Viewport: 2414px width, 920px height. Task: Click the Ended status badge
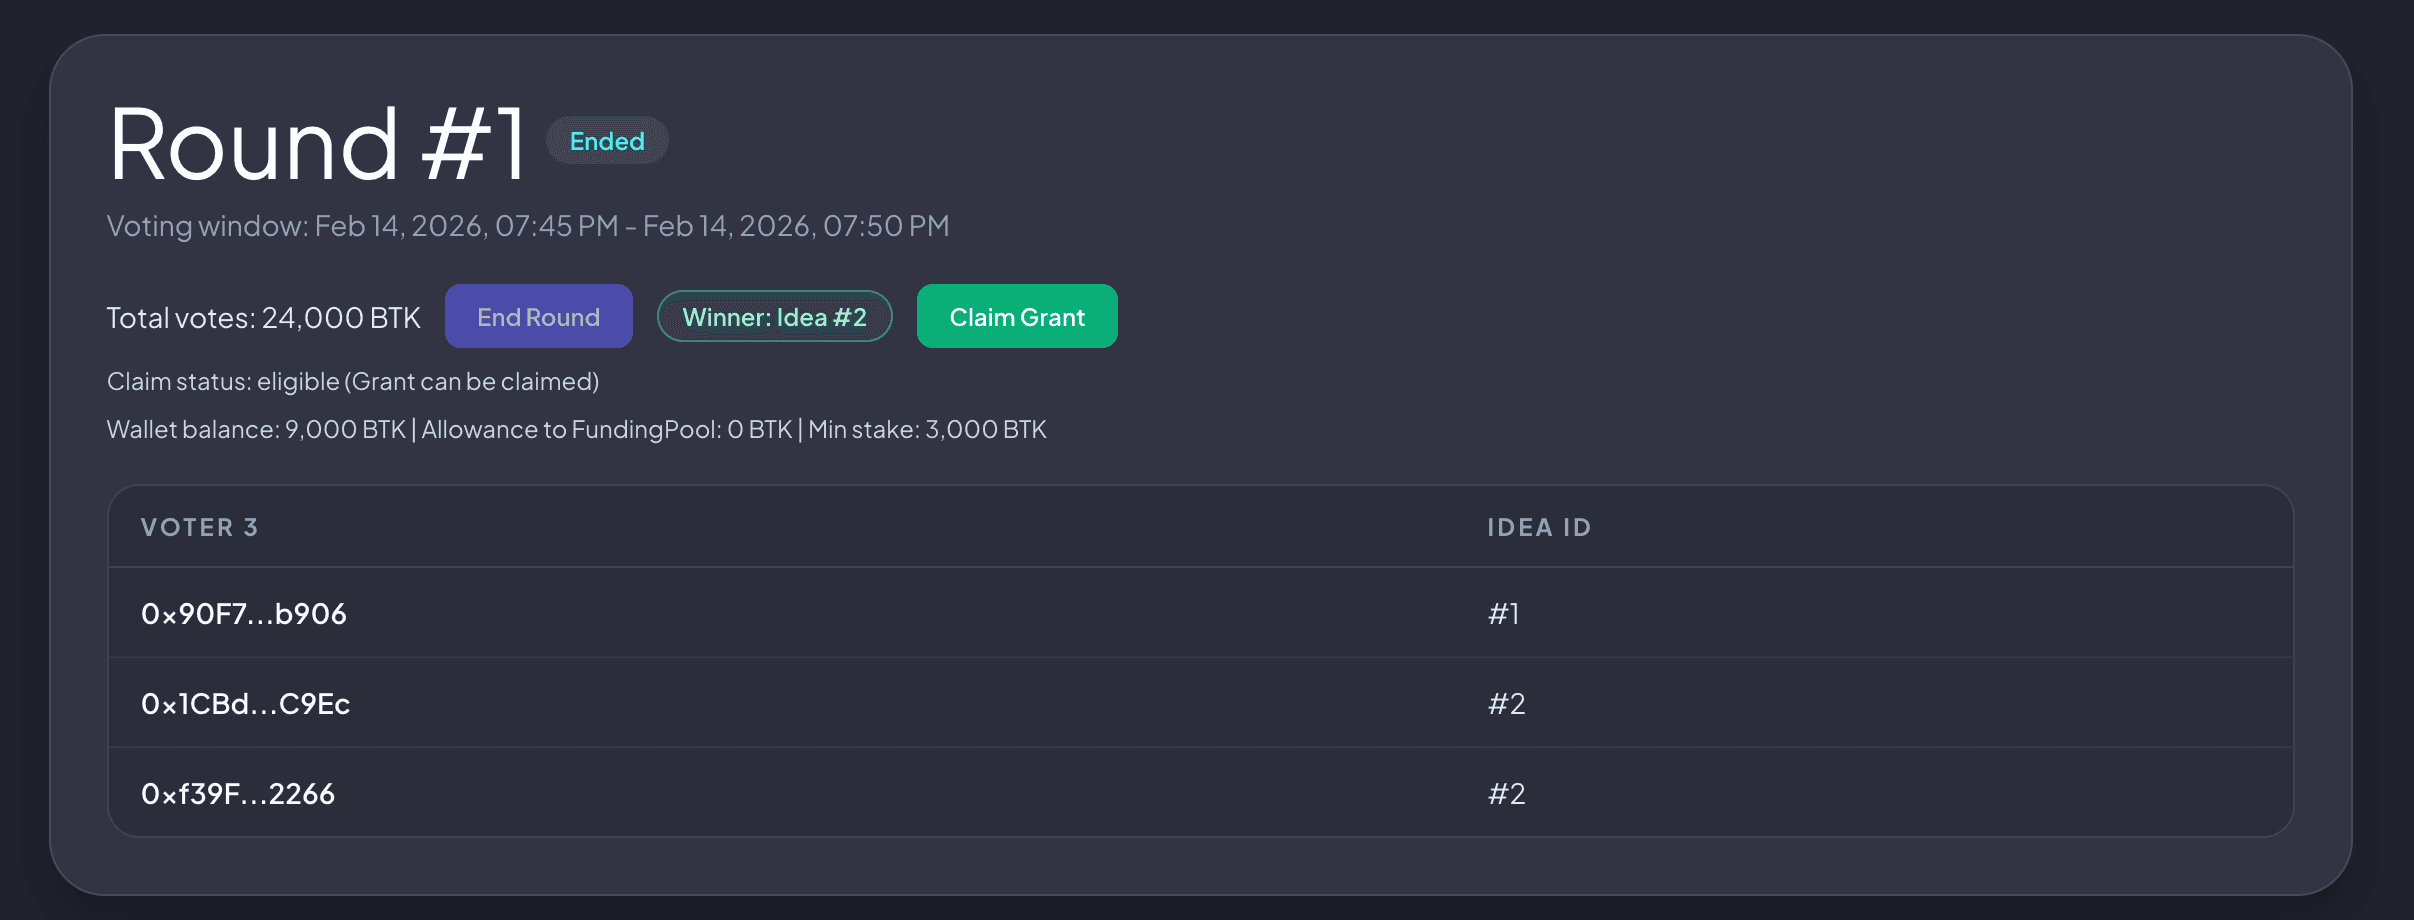pos(607,141)
